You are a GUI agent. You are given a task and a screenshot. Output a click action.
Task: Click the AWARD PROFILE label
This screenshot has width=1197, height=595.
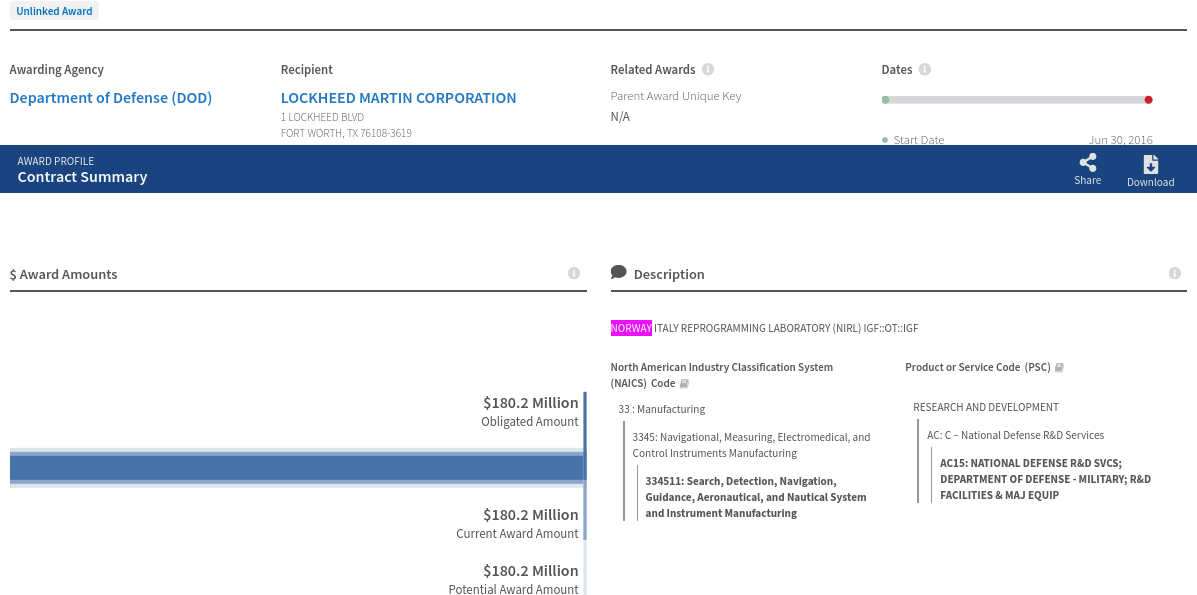point(56,161)
